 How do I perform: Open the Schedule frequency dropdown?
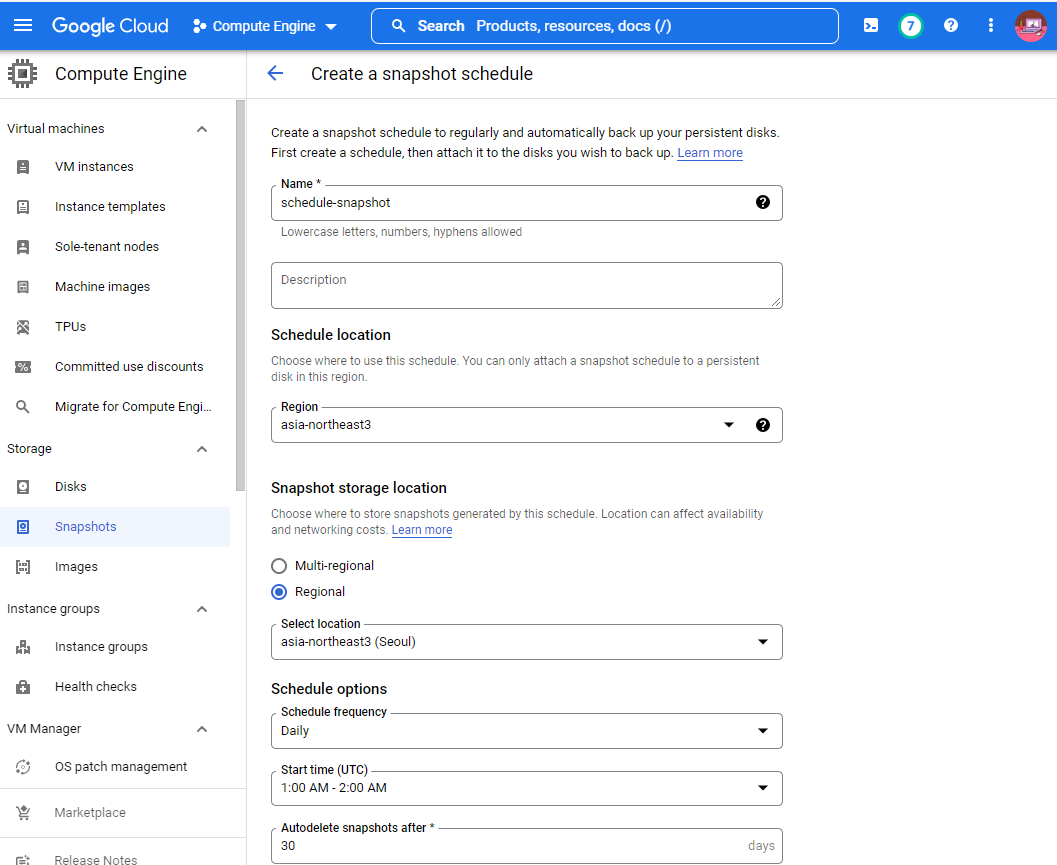coord(526,731)
